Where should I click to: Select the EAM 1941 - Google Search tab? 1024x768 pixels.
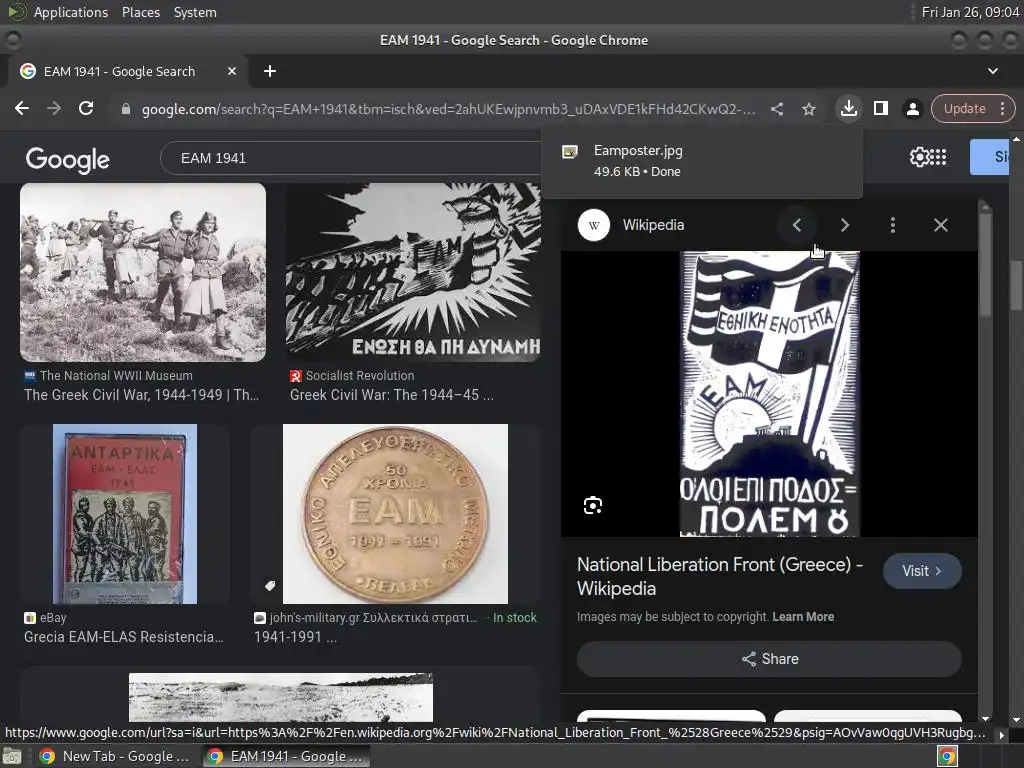click(128, 71)
